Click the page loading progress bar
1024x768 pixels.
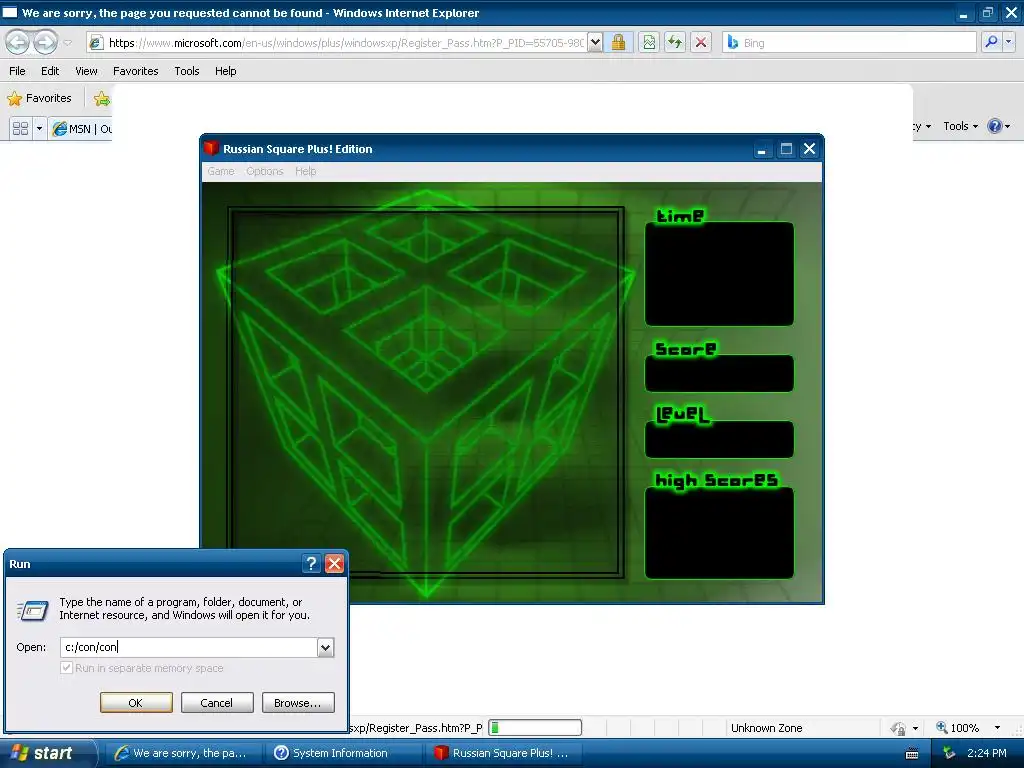point(535,728)
